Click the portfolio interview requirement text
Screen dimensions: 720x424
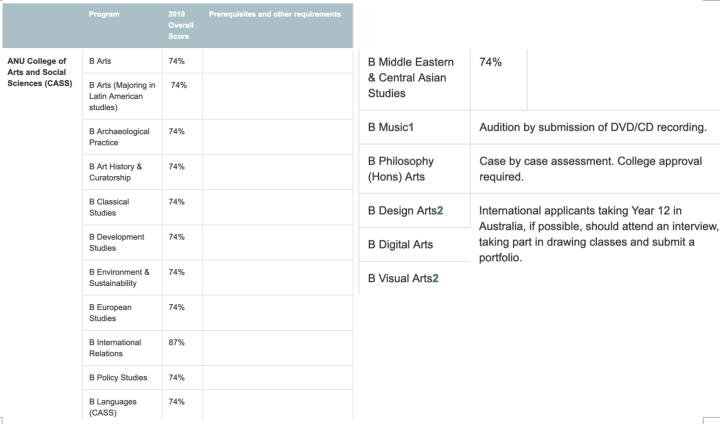(x=598, y=234)
